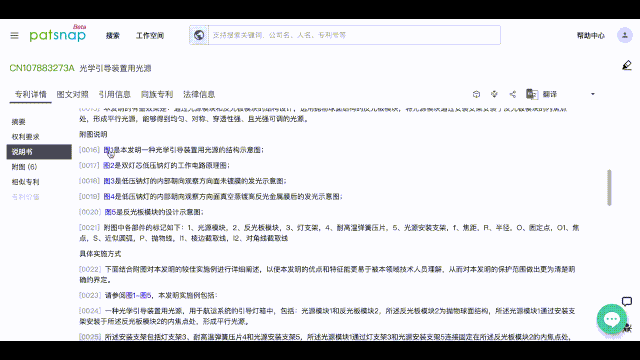This screenshot has height=360, width=640.
Task: Switch to the 专利详情 tab
Action: pyautogui.click(x=31, y=94)
